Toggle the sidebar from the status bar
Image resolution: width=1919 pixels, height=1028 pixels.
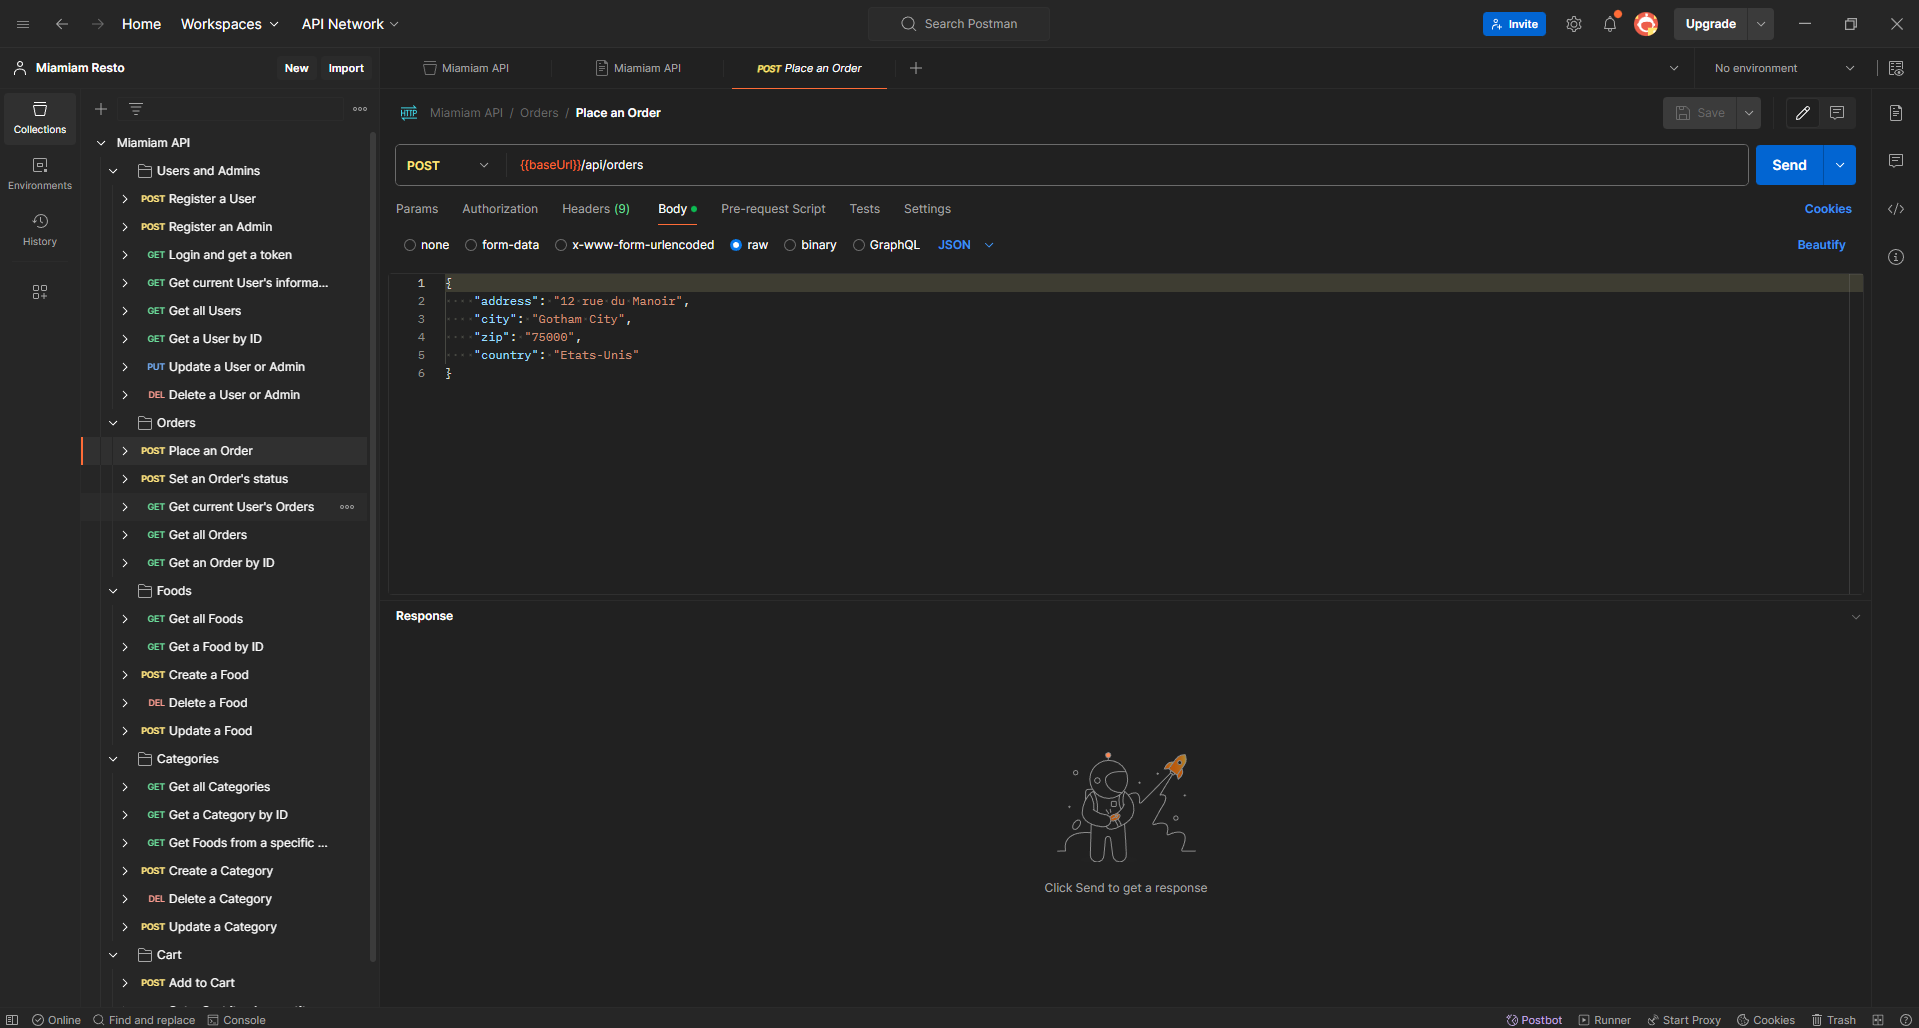pyautogui.click(x=12, y=1020)
